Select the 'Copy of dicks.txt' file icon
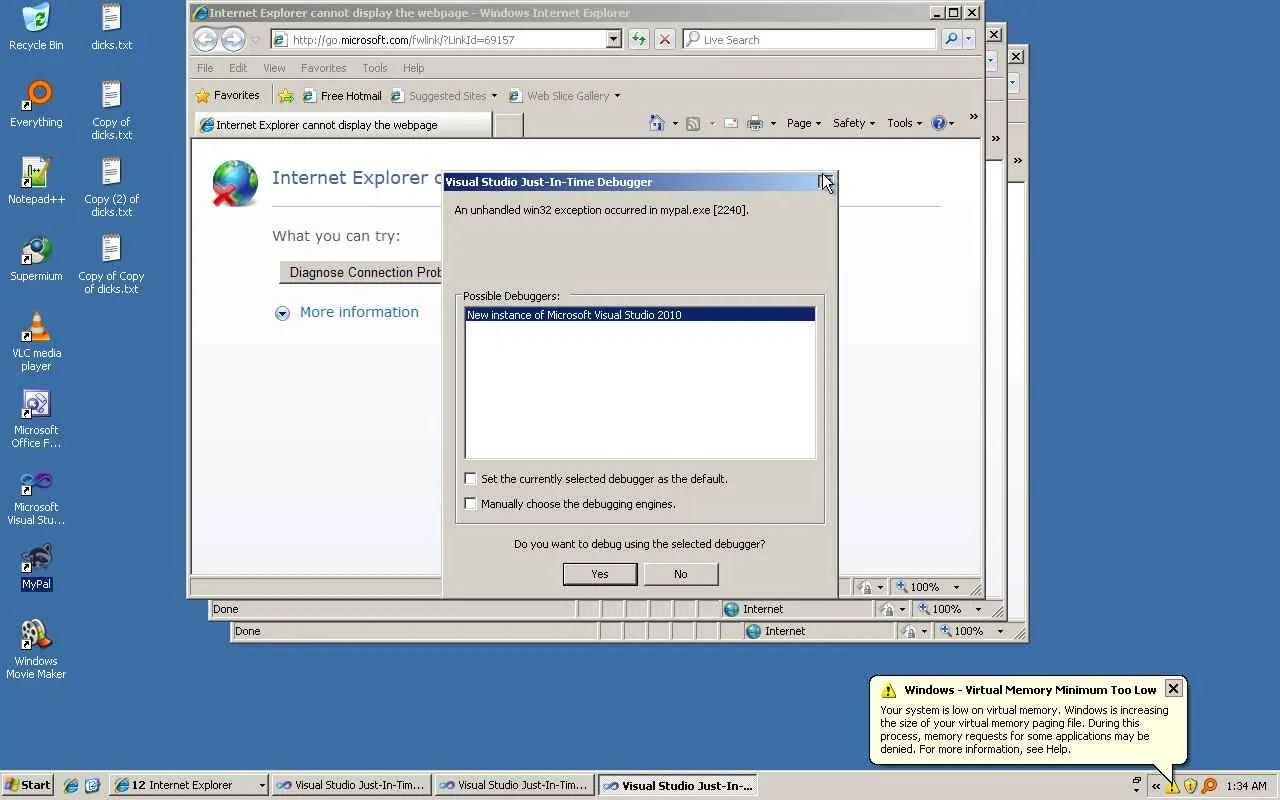 pos(111,110)
